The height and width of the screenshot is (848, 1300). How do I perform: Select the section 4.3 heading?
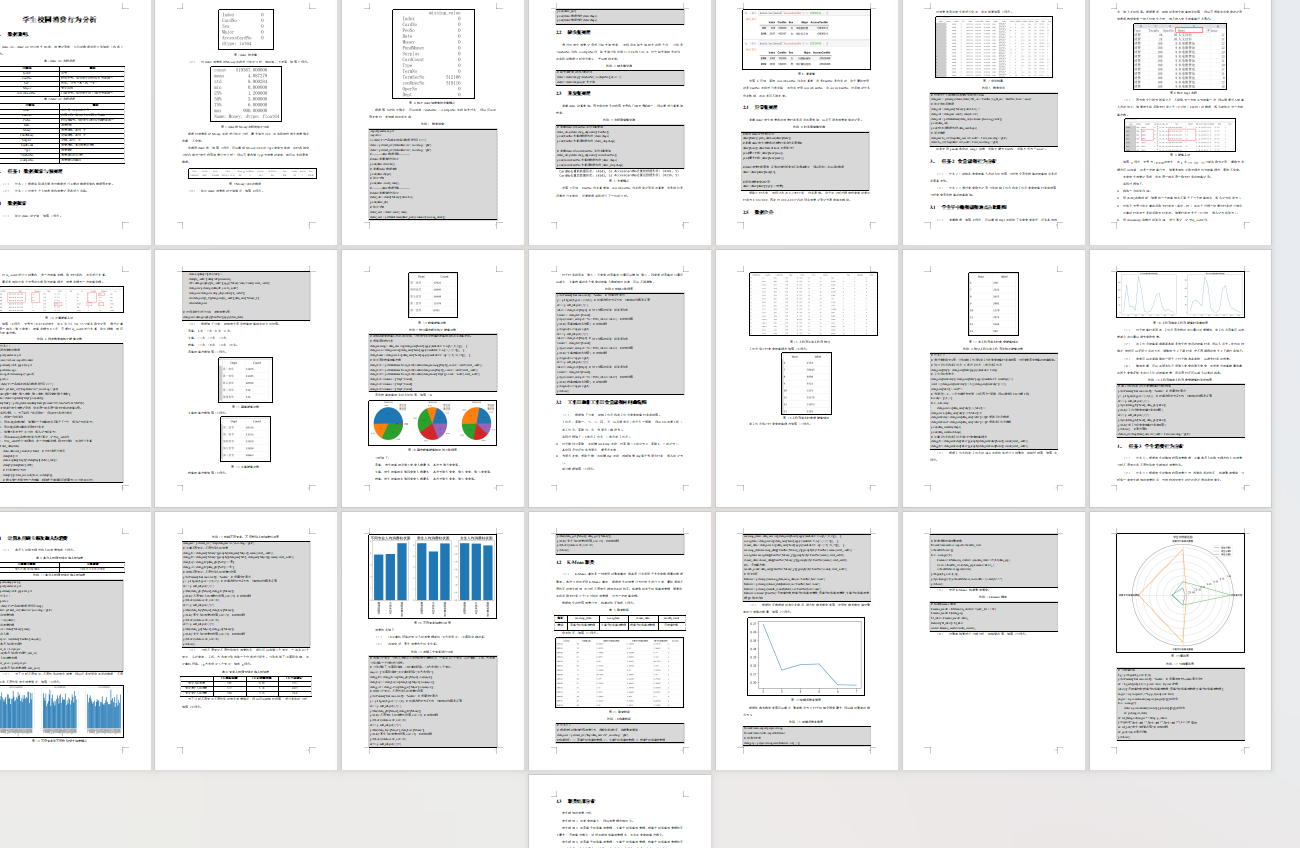coord(578,801)
